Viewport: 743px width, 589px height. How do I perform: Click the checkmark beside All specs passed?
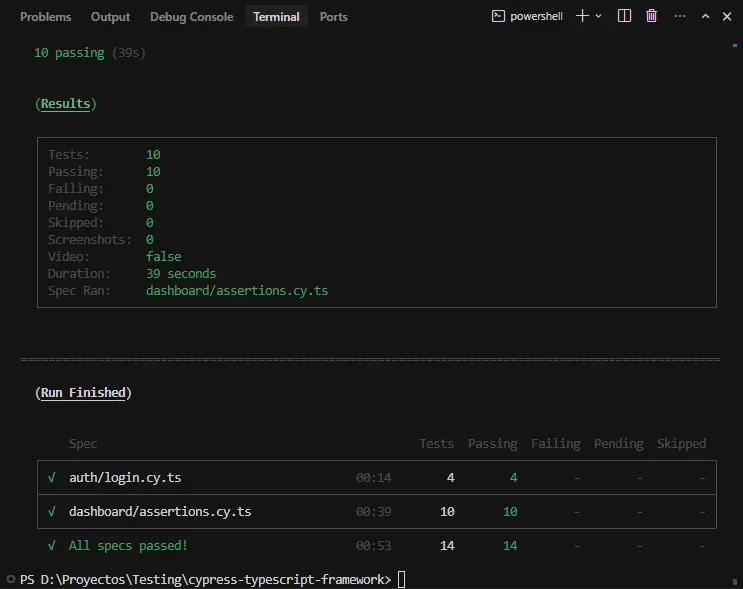[52, 546]
